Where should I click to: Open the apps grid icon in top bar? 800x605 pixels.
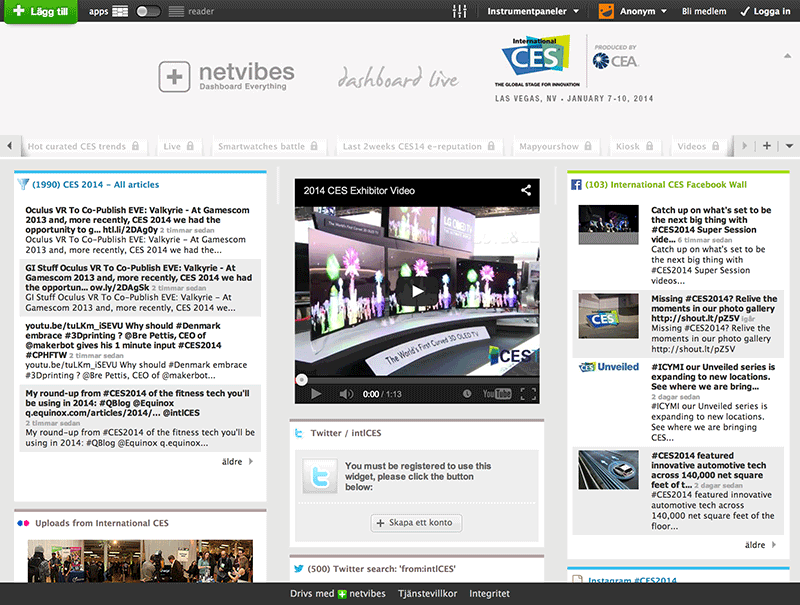(120, 12)
